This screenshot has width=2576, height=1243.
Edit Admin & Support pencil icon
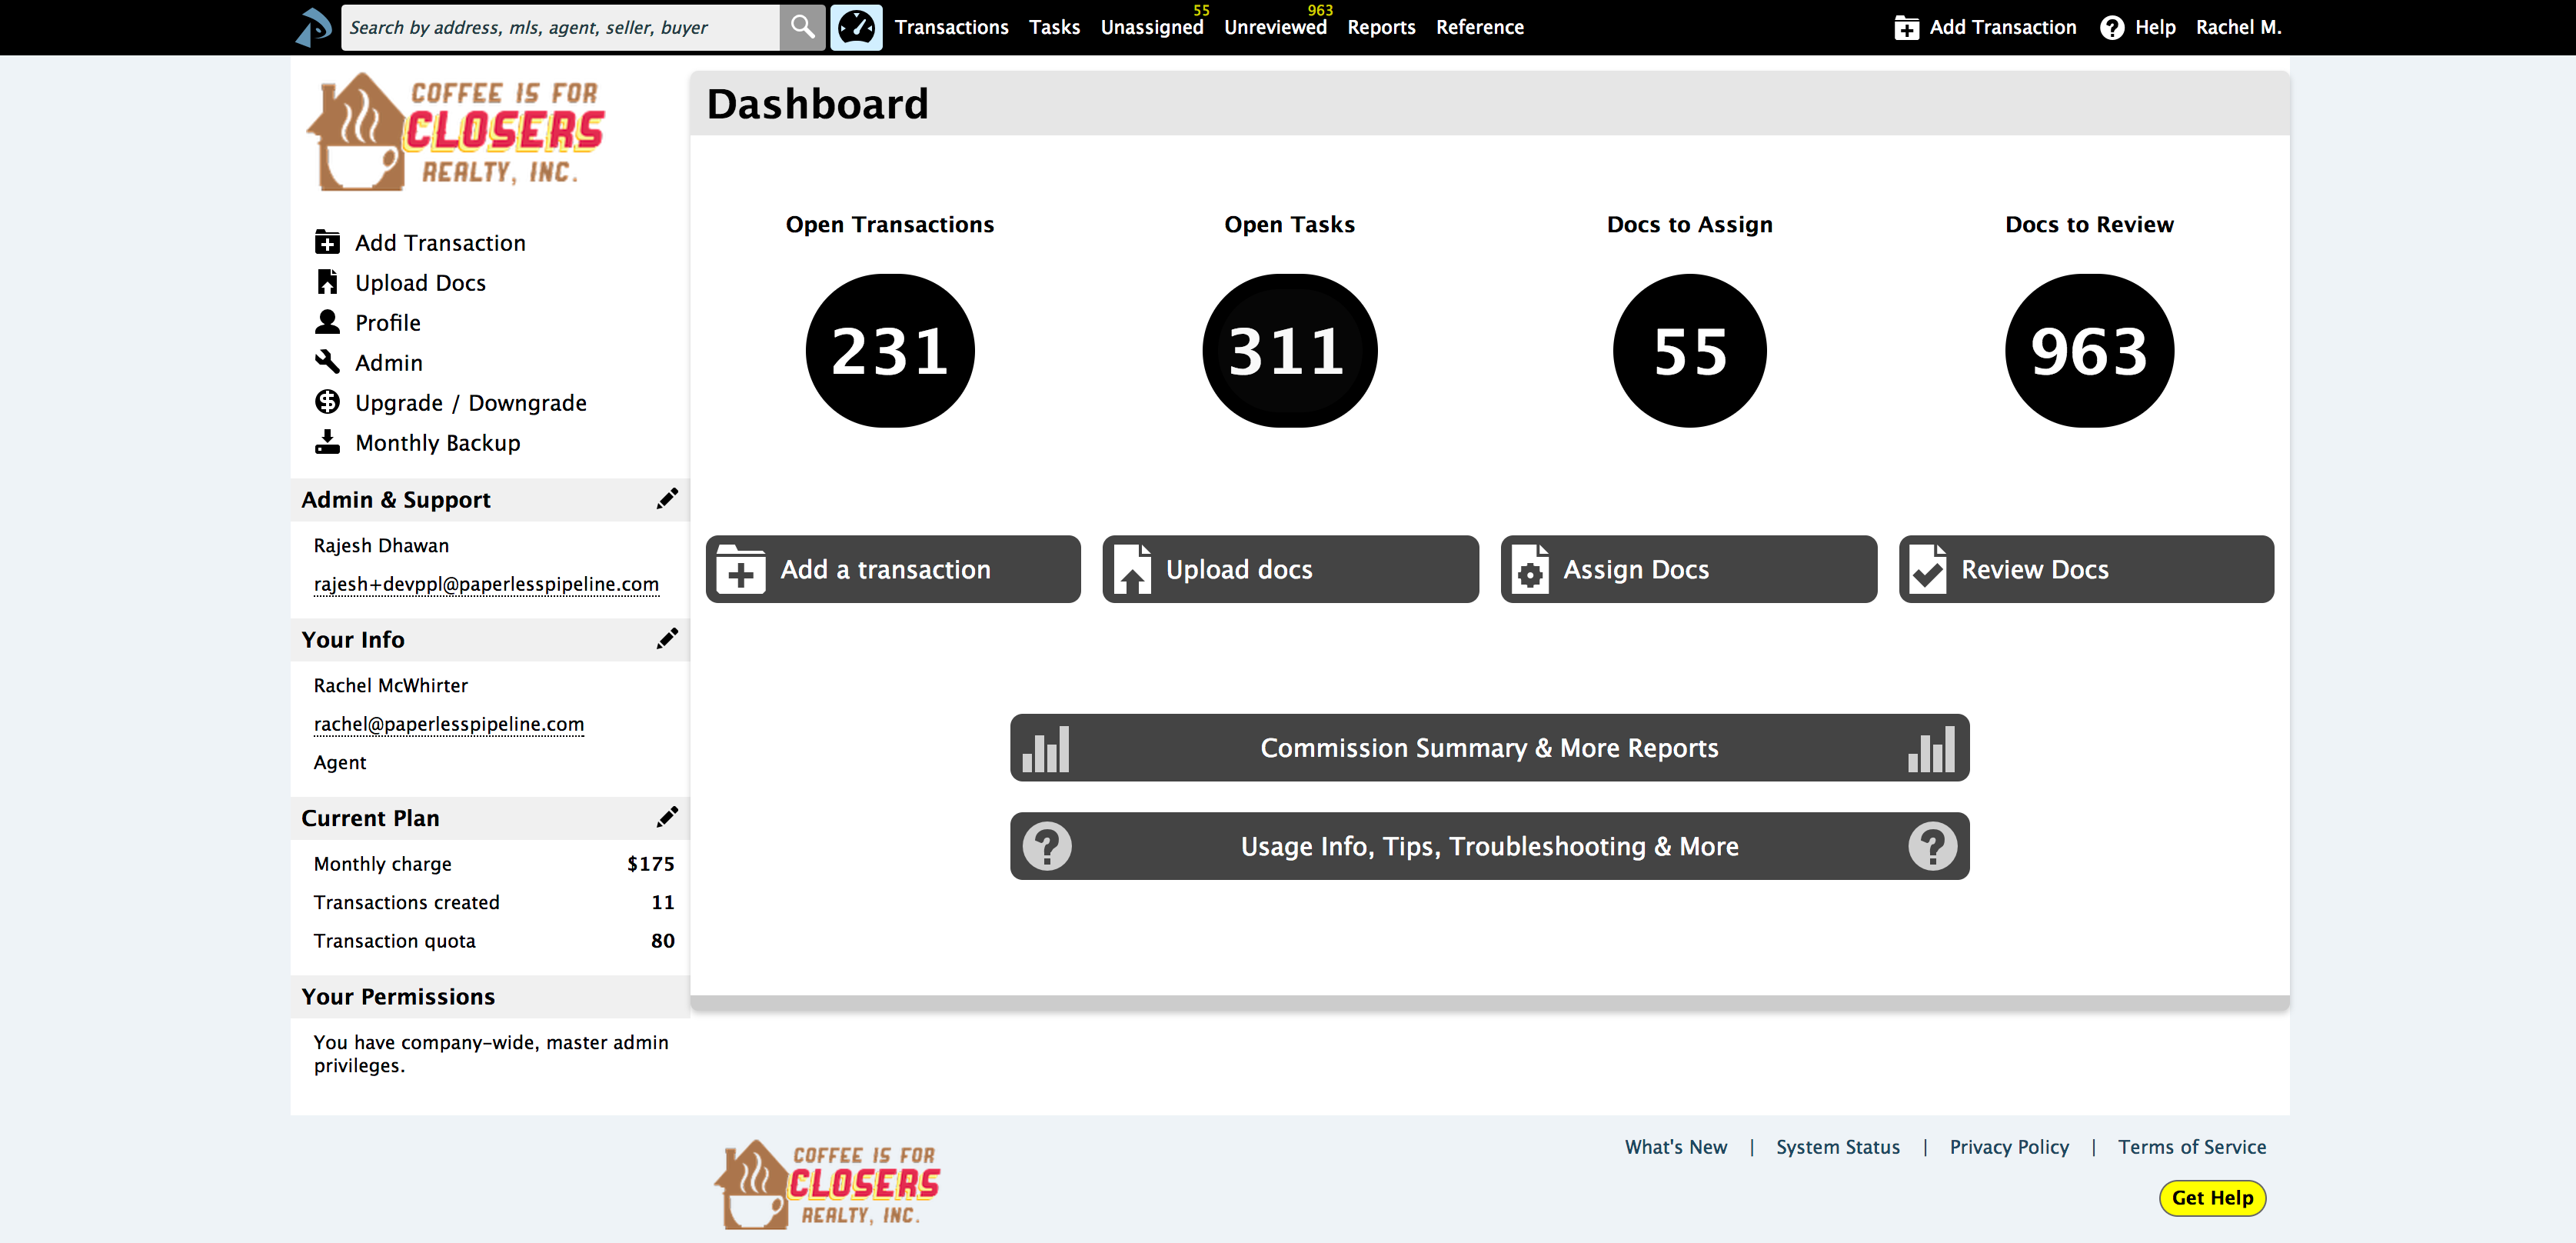(667, 499)
